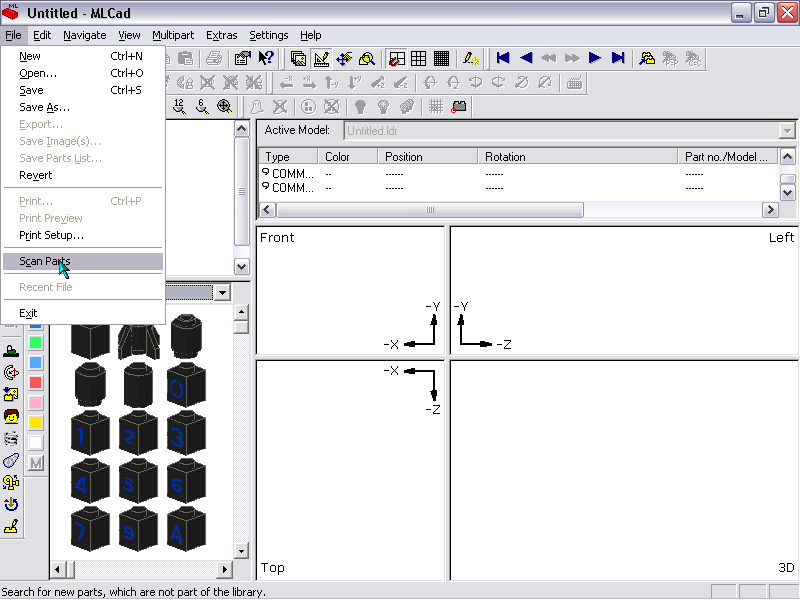Activate edit mode ruler icon

321,59
